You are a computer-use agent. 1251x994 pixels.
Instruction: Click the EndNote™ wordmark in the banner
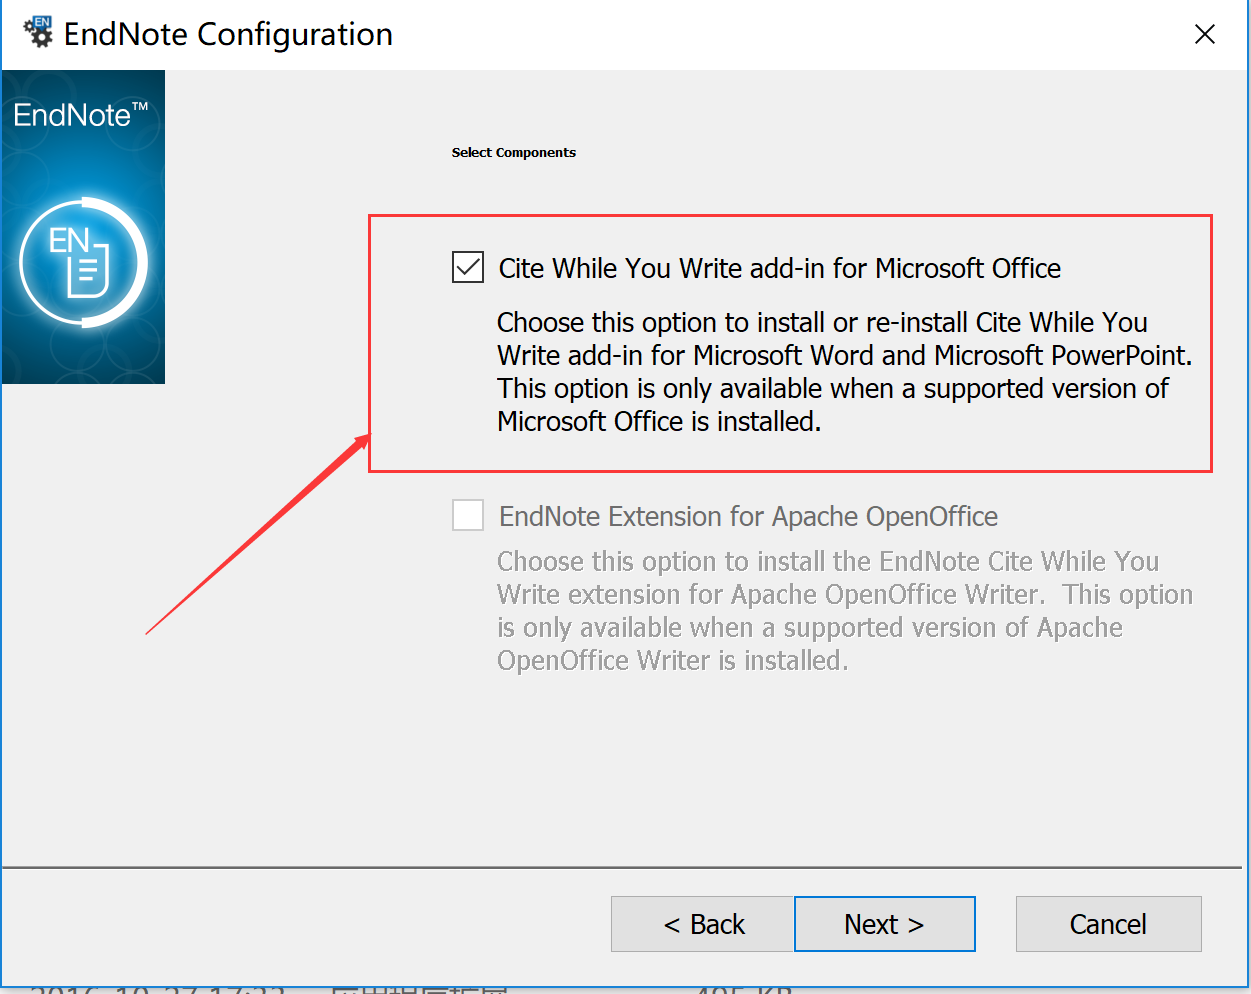(x=80, y=115)
